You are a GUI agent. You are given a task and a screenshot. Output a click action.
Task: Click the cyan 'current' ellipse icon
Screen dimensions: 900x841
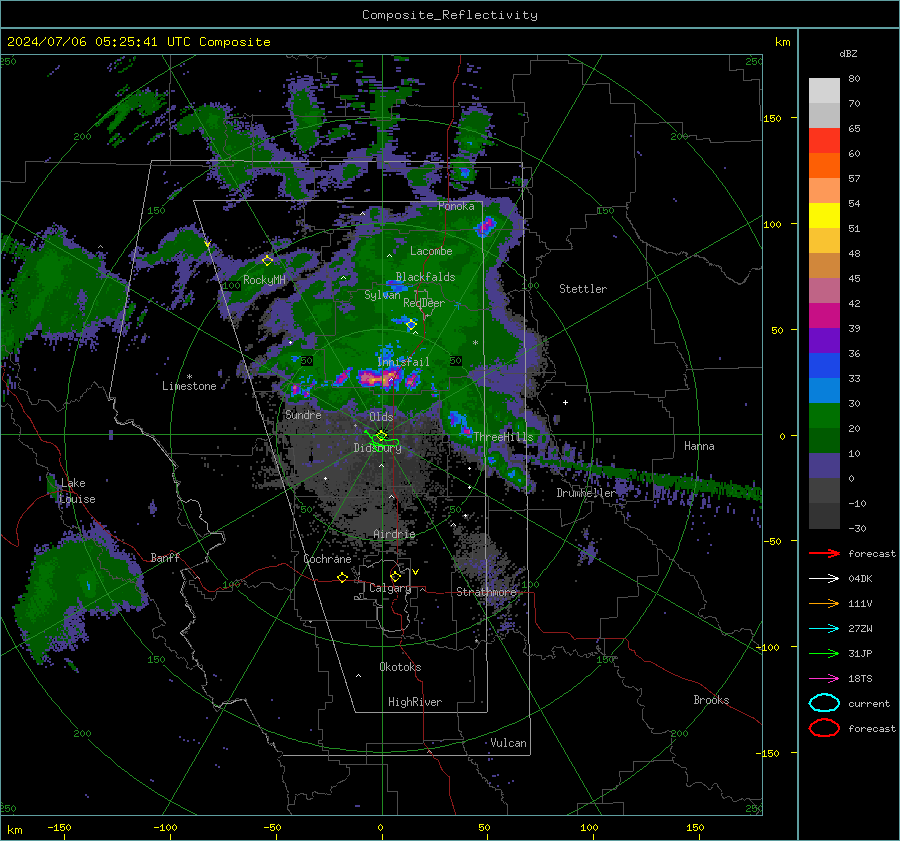(x=824, y=703)
